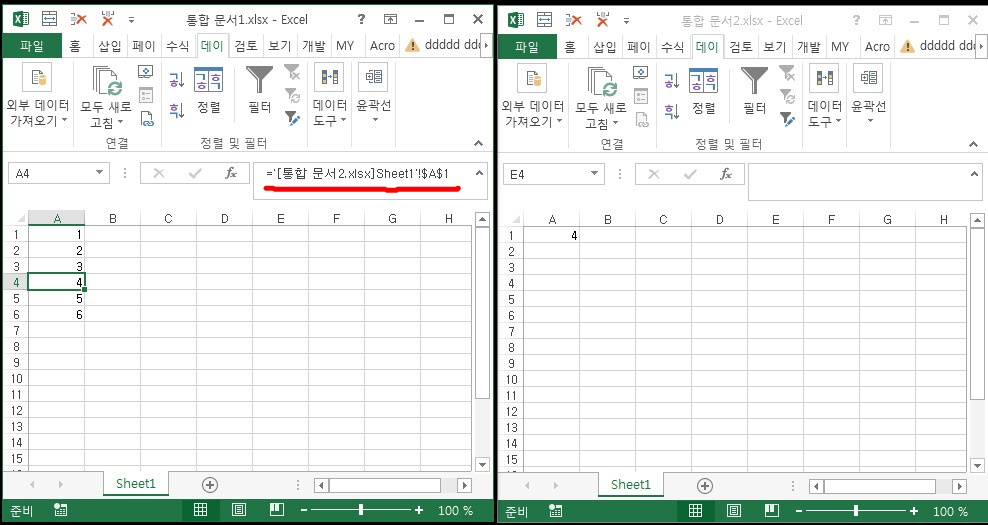Click Get External Data icon in 통합 문서1 window

(x=37, y=78)
